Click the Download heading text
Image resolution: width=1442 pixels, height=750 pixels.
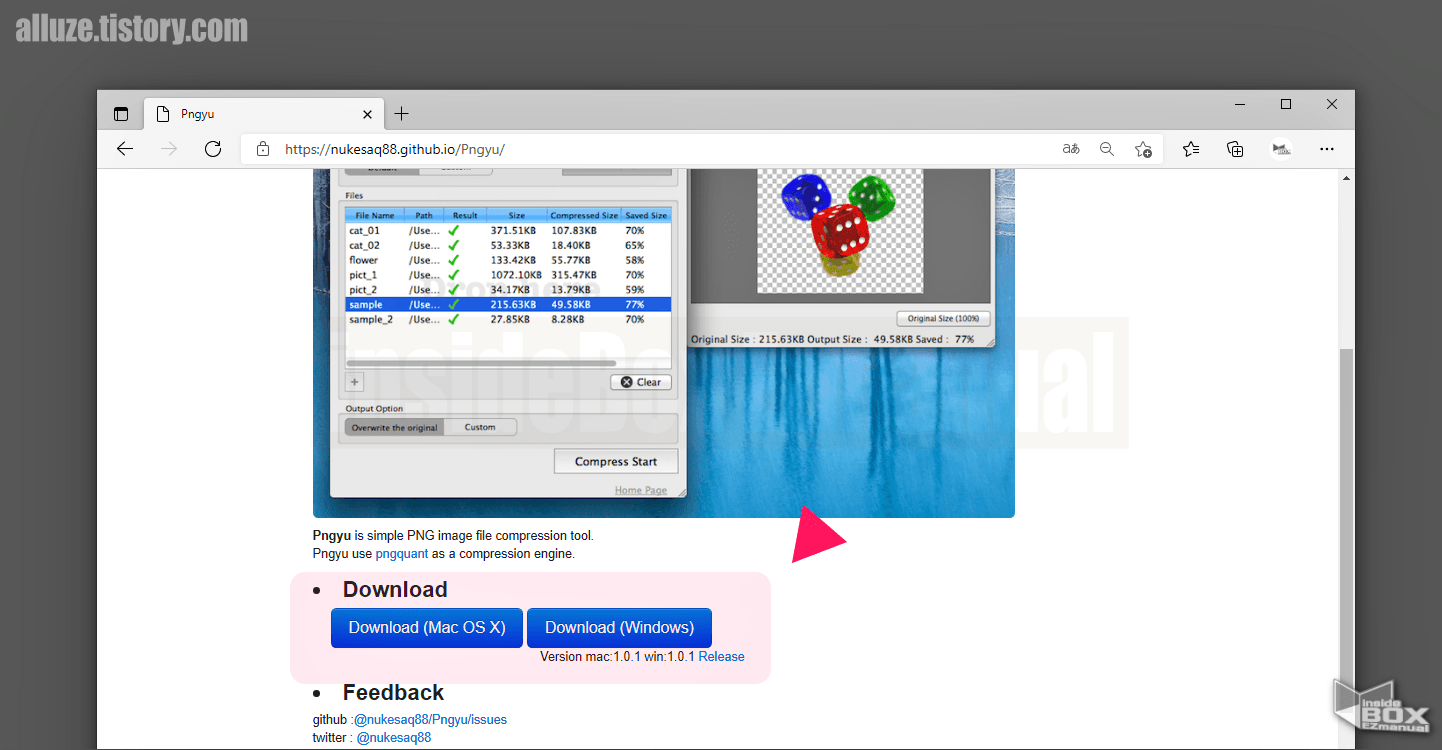(x=395, y=590)
